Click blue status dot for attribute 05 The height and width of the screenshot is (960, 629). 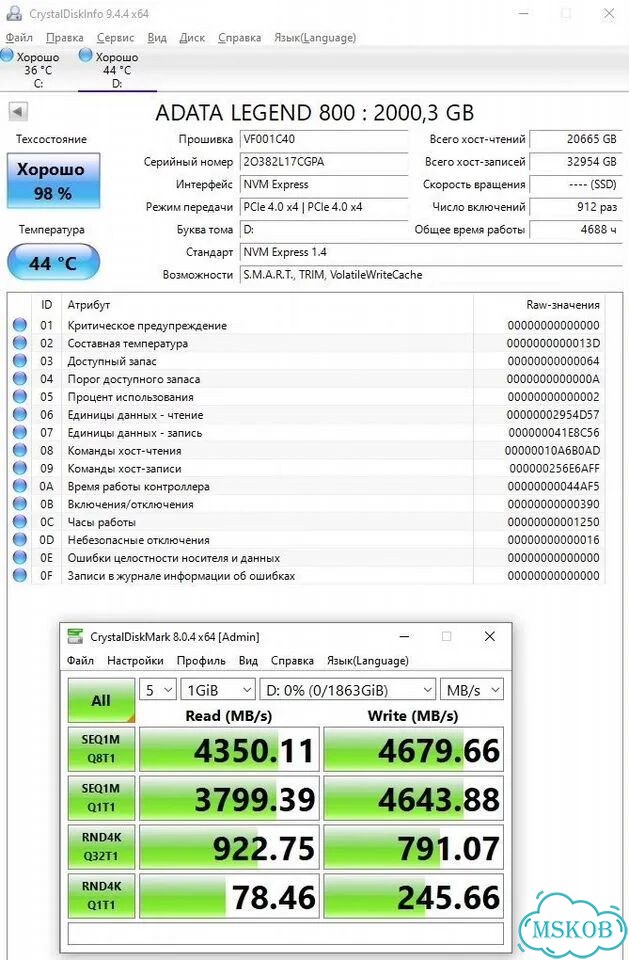click(20, 397)
